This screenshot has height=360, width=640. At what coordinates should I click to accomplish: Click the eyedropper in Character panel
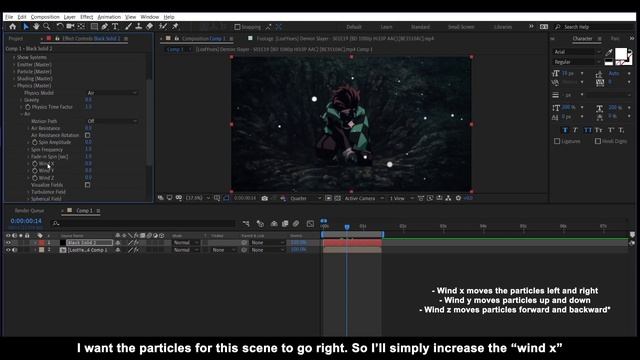(x=609, y=52)
